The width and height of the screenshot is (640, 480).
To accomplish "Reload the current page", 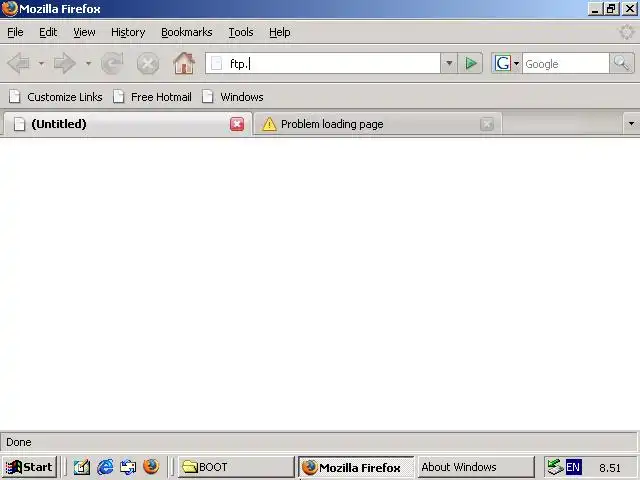I will click(112, 64).
